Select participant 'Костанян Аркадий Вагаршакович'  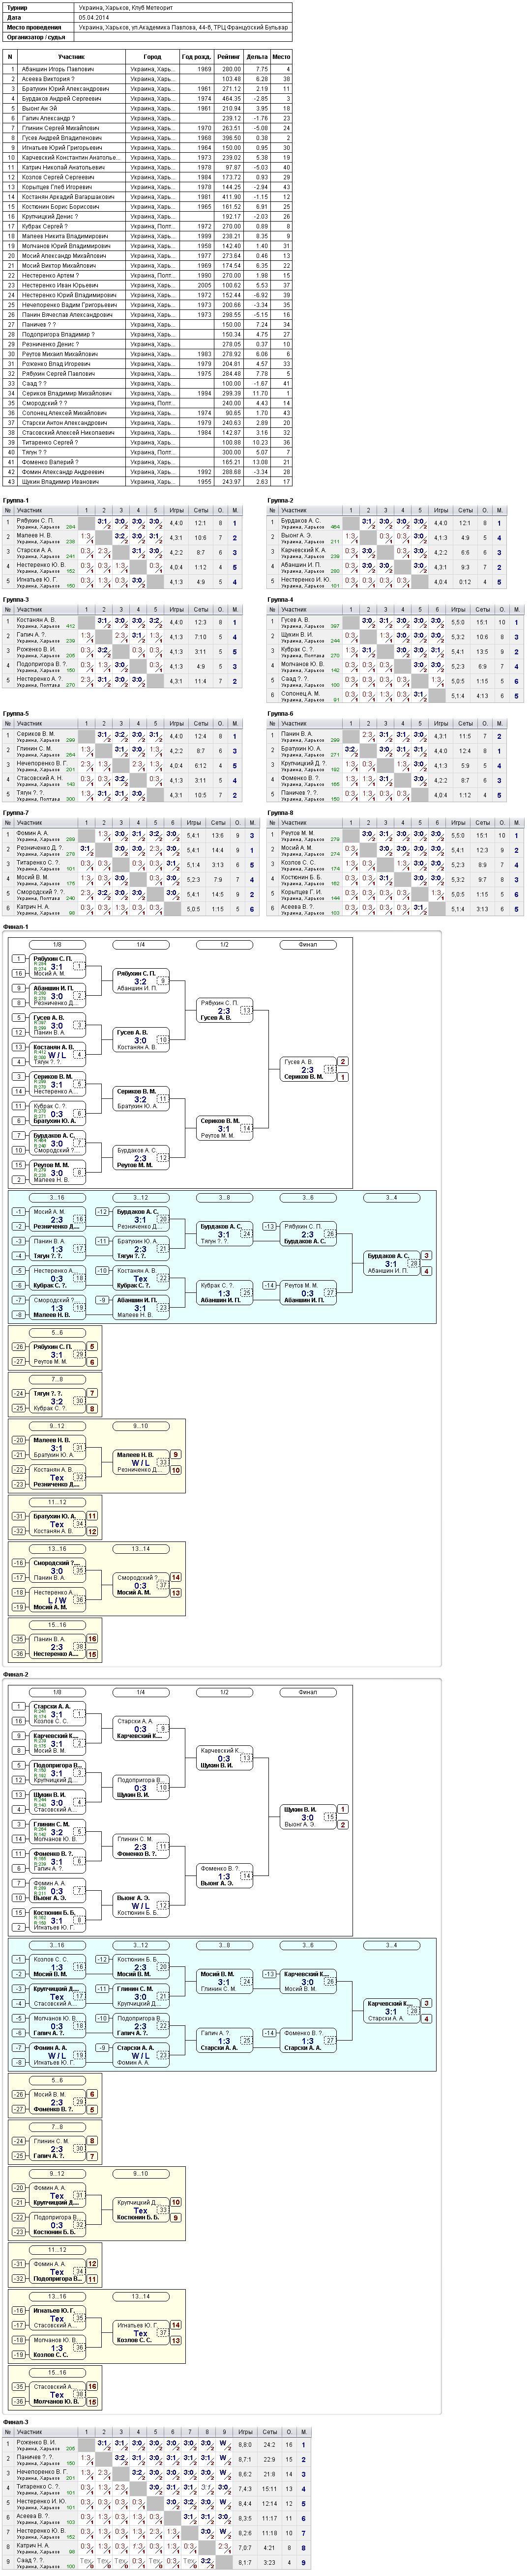point(68,197)
